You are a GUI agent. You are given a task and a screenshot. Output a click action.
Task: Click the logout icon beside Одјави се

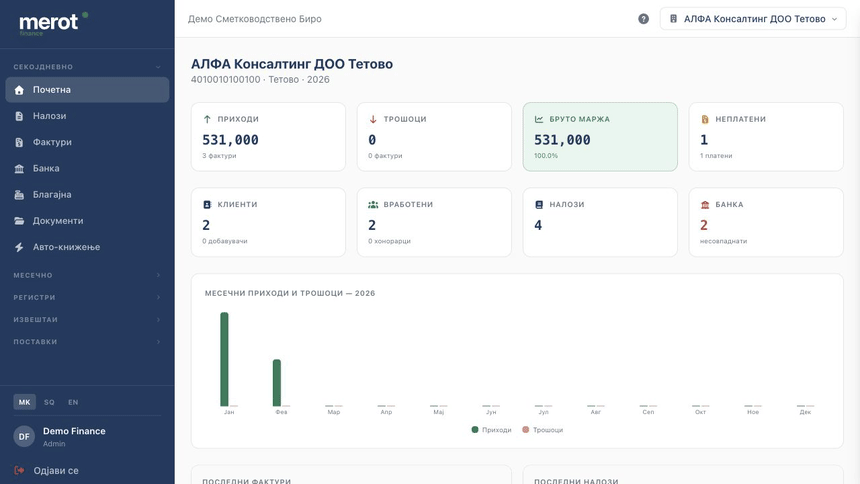(x=19, y=470)
